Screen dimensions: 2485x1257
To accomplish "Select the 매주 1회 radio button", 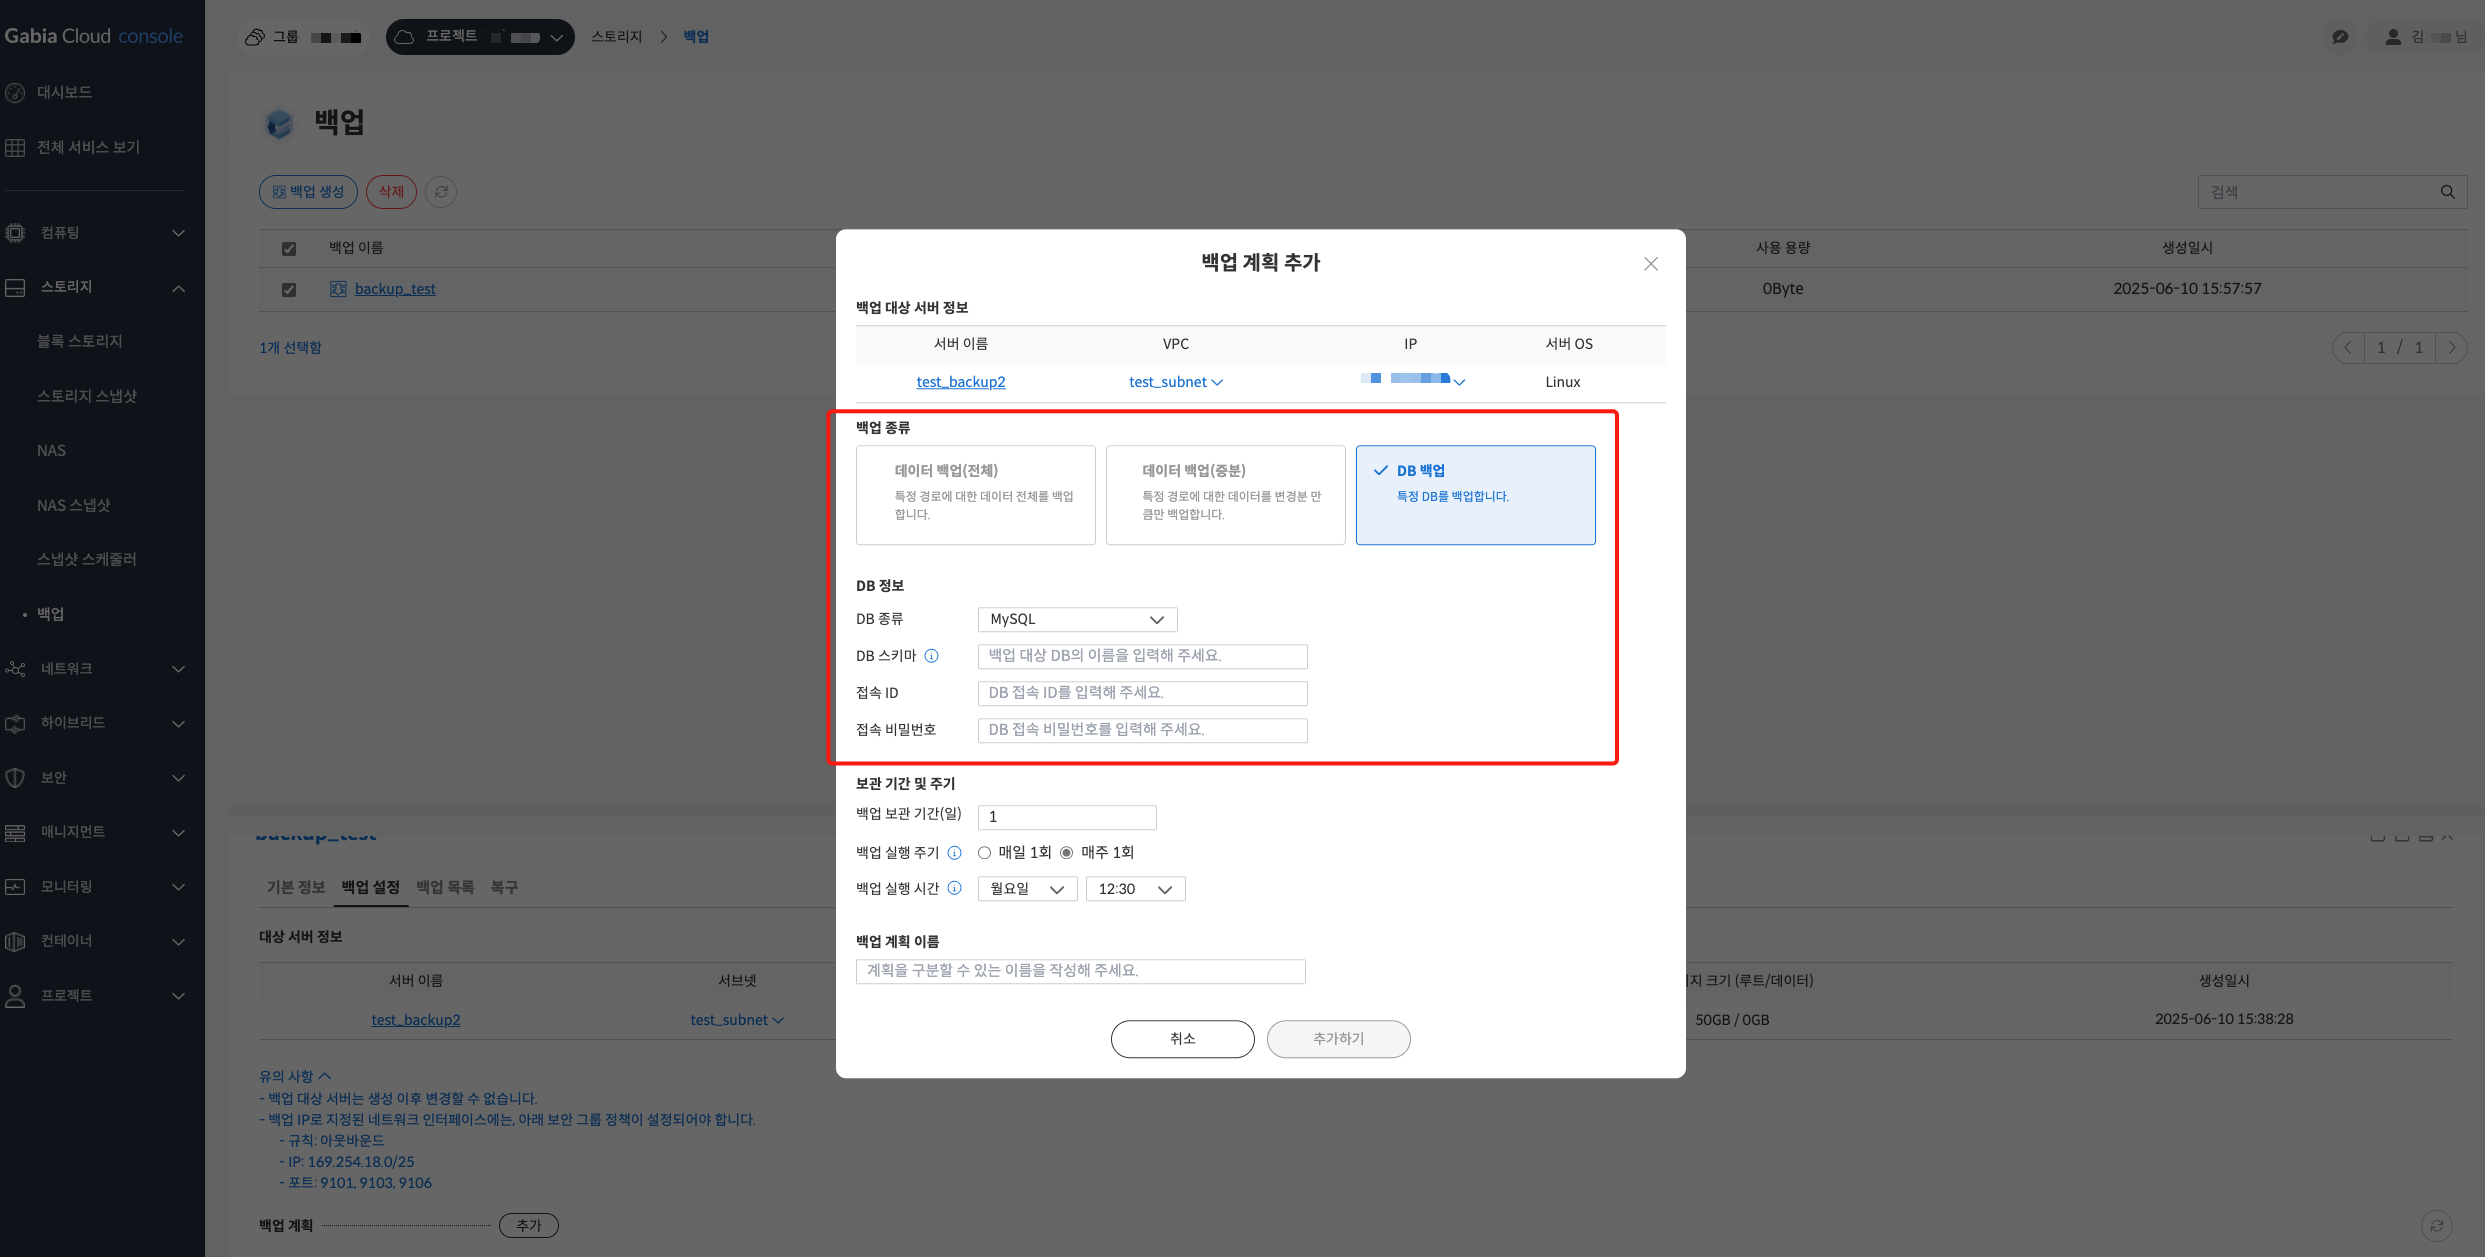I will (1067, 853).
